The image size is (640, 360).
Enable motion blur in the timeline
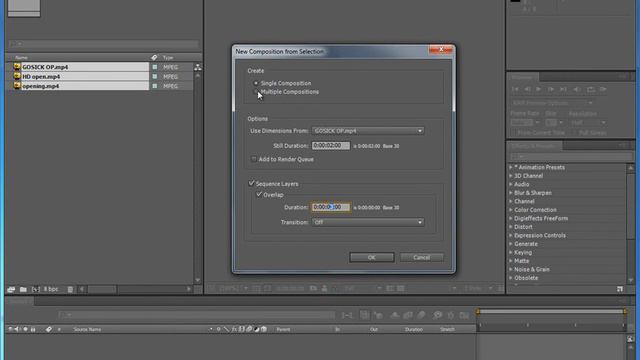coord(421,315)
